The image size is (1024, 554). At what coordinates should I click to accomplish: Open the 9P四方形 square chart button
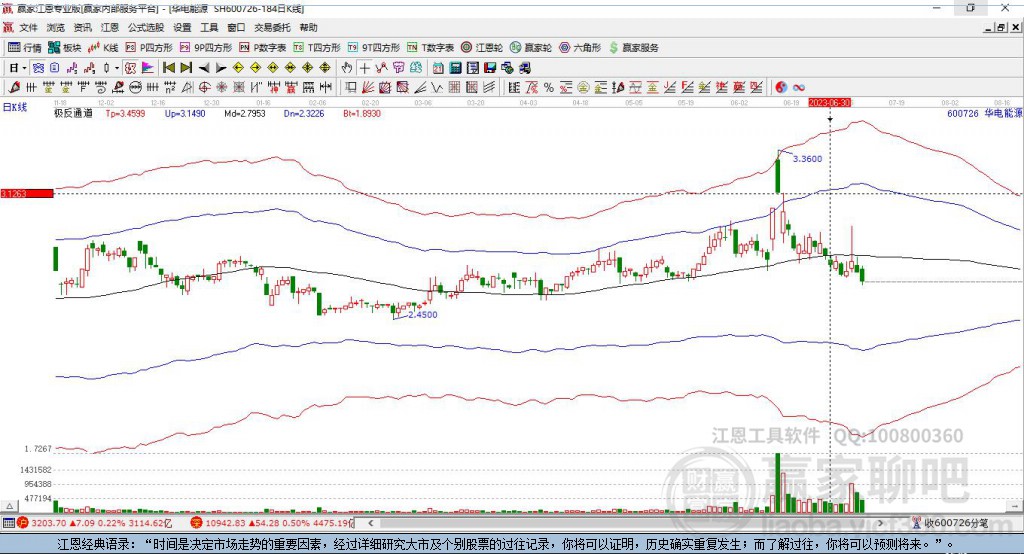(x=212, y=47)
